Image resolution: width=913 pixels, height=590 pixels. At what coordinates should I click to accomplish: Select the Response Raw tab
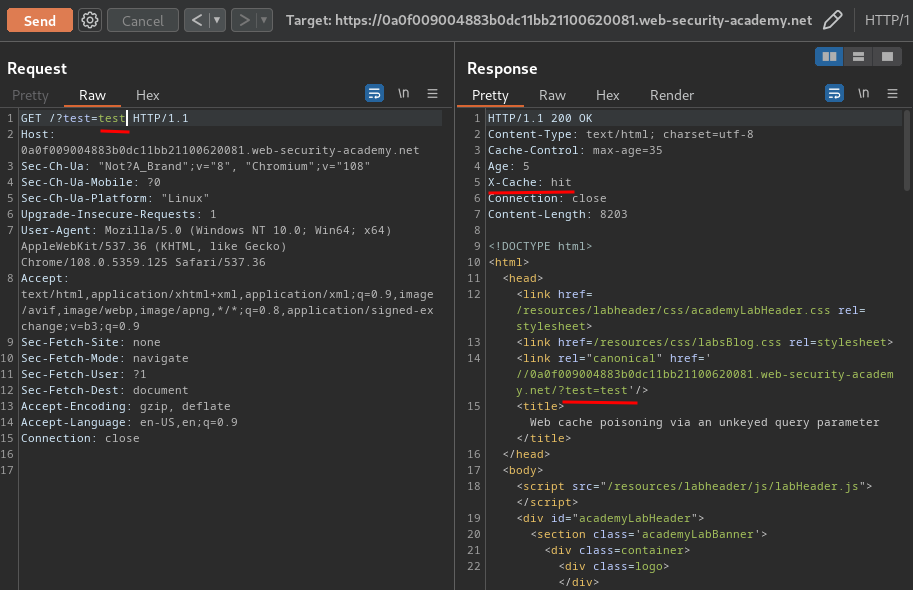(552, 95)
